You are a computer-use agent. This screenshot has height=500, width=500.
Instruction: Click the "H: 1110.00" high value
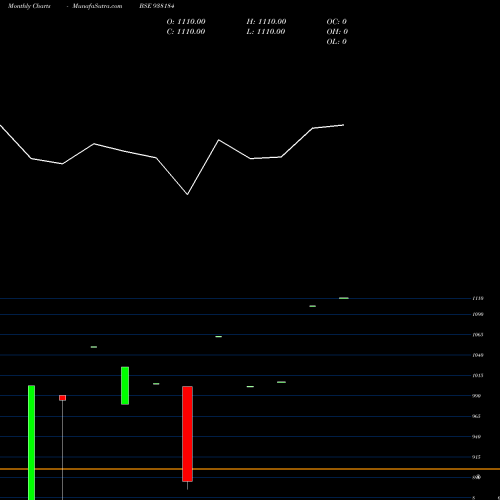coord(266,22)
